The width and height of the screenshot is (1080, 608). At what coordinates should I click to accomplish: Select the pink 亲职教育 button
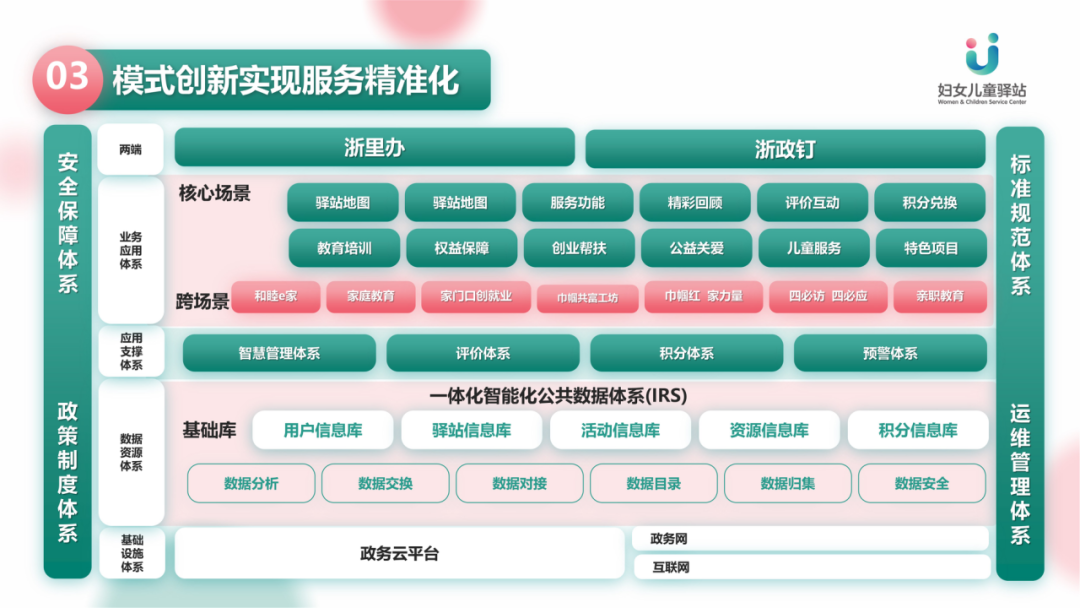(940, 296)
